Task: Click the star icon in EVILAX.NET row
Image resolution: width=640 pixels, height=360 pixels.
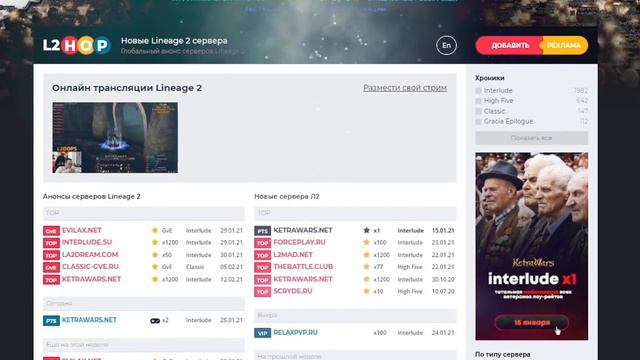Action: tap(155, 230)
